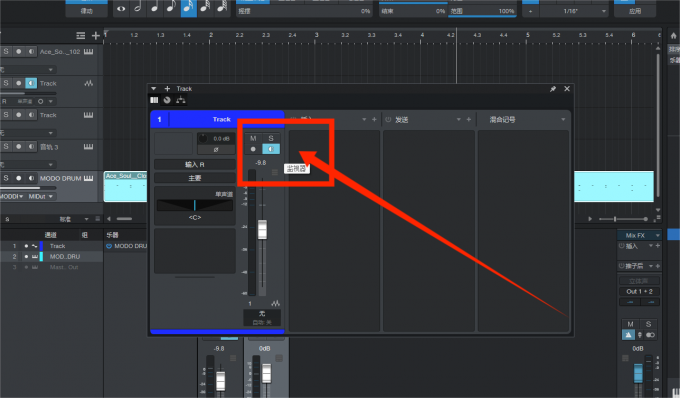Expand the 1/16 quantize value dropdown
Image resolution: width=680 pixels, height=398 pixels.
(604, 11)
